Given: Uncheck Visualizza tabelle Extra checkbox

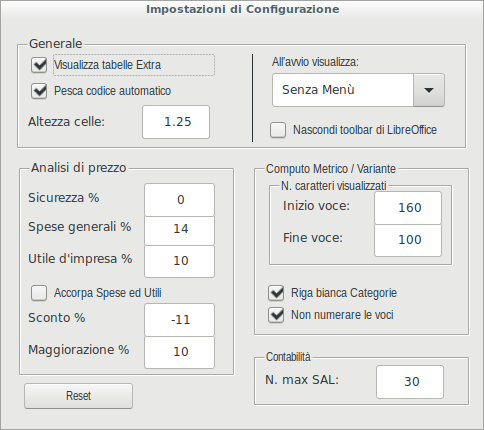Looking at the screenshot, I should 39,65.
